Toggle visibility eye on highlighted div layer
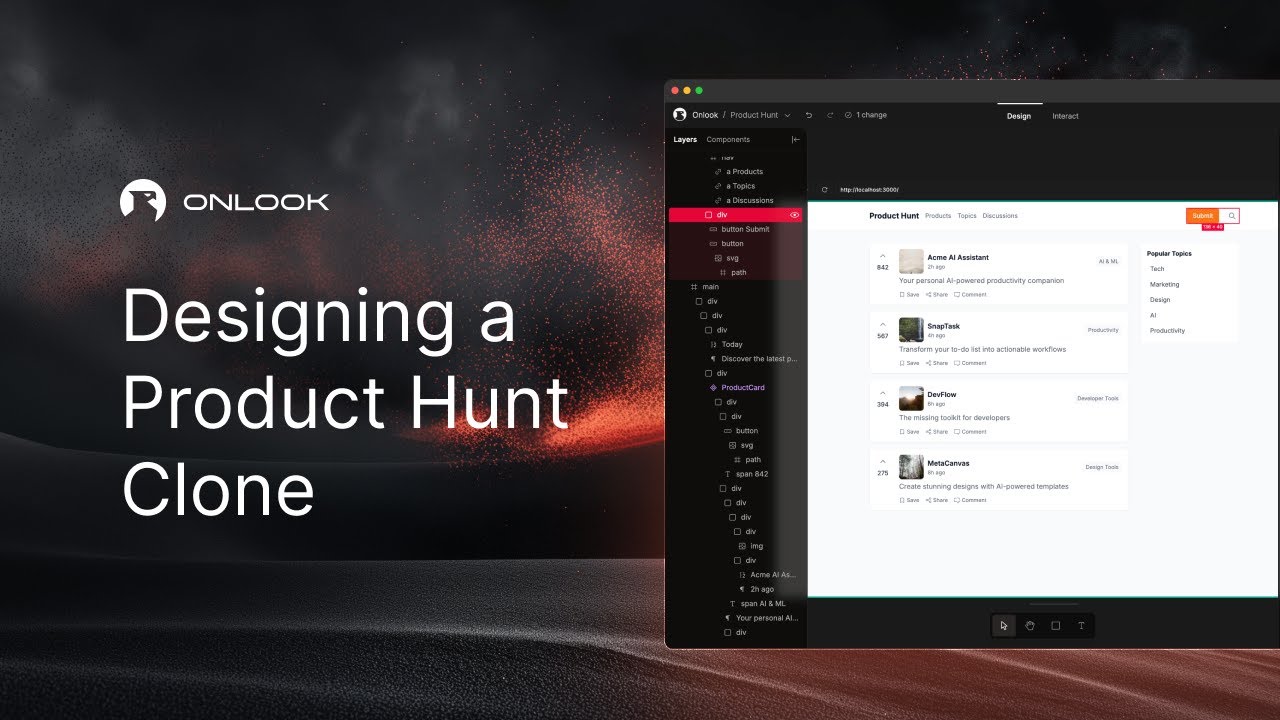The width and height of the screenshot is (1280, 720). (795, 215)
